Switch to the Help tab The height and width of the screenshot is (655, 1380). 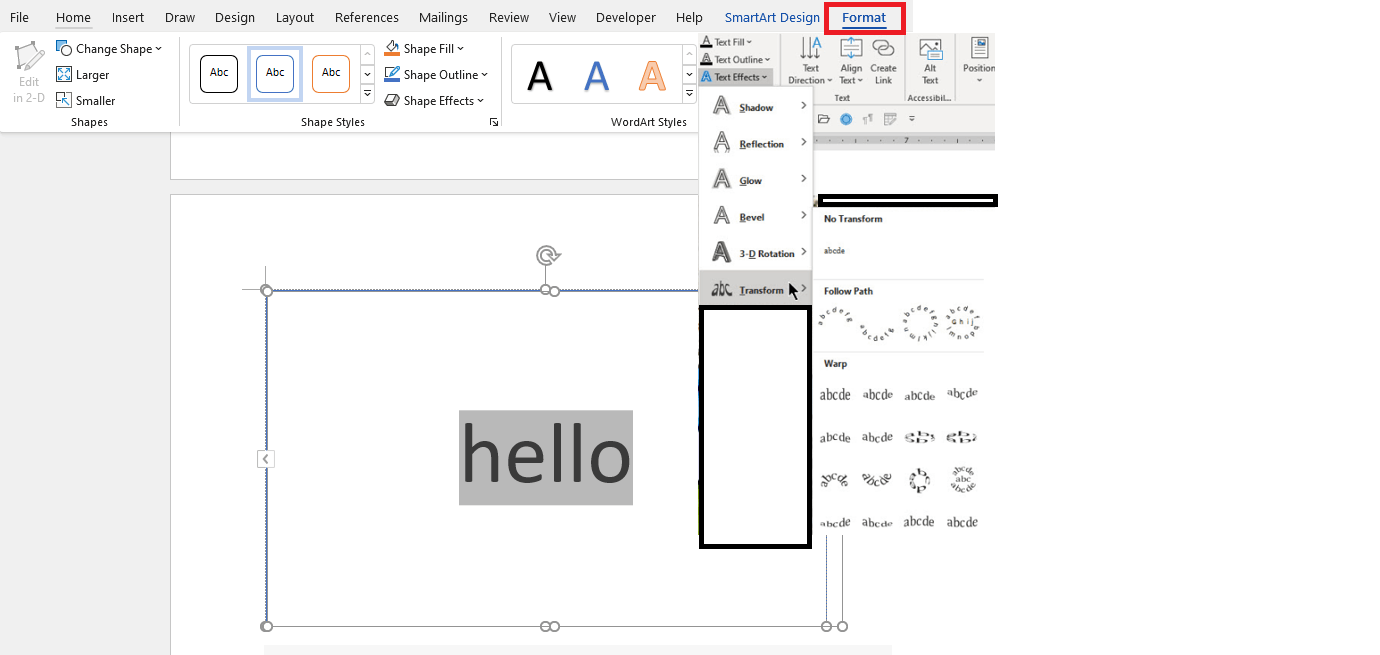[x=689, y=17]
